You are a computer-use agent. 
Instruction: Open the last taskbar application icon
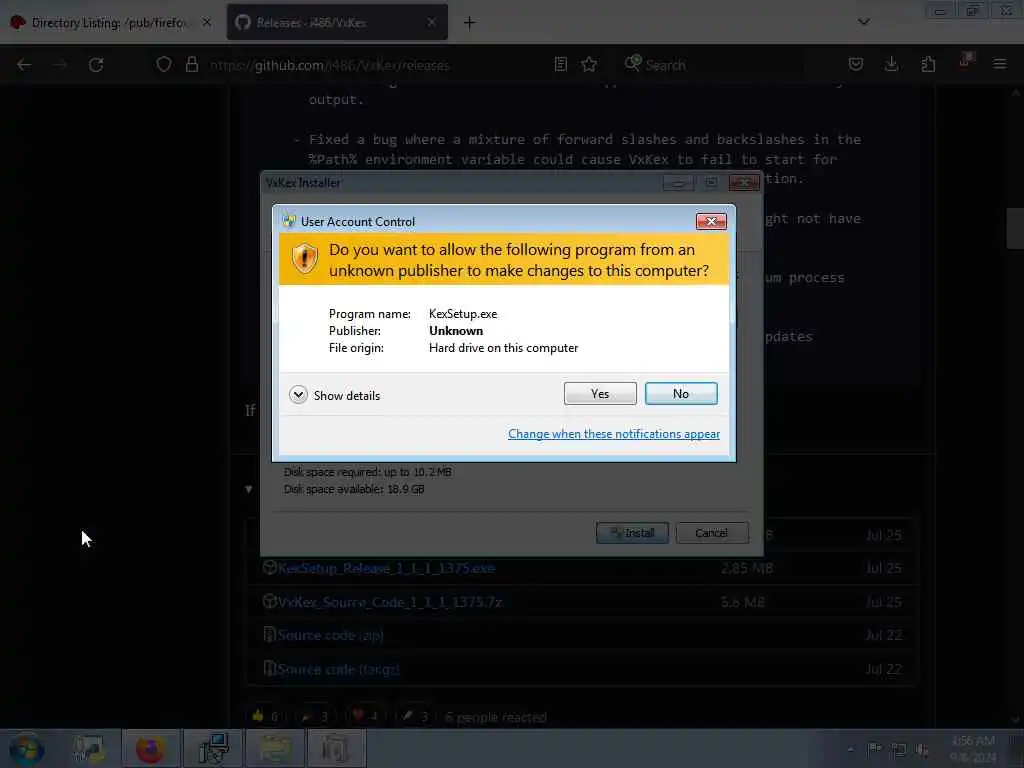(336, 749)
